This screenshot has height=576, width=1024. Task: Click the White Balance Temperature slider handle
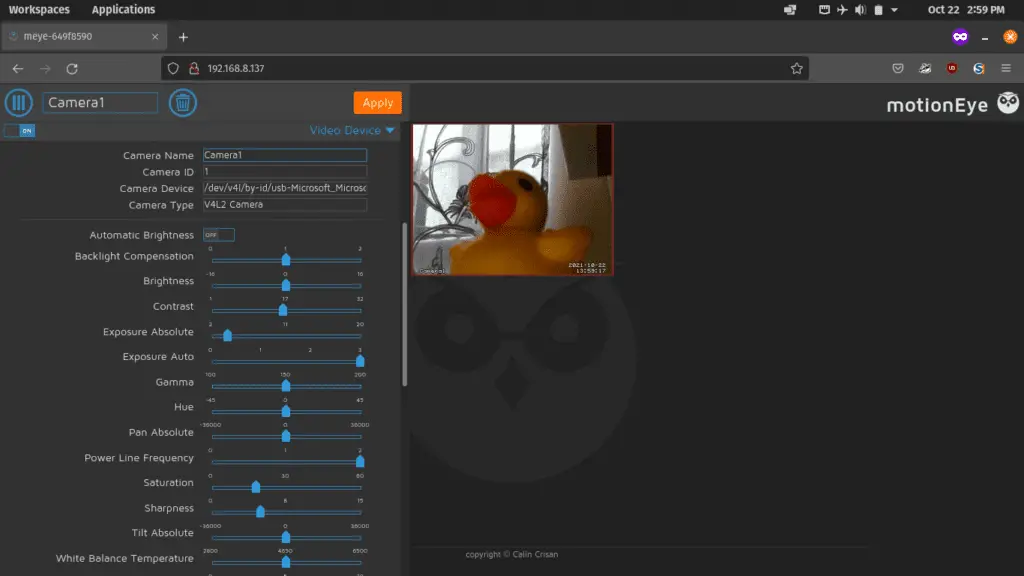point(286,562)
